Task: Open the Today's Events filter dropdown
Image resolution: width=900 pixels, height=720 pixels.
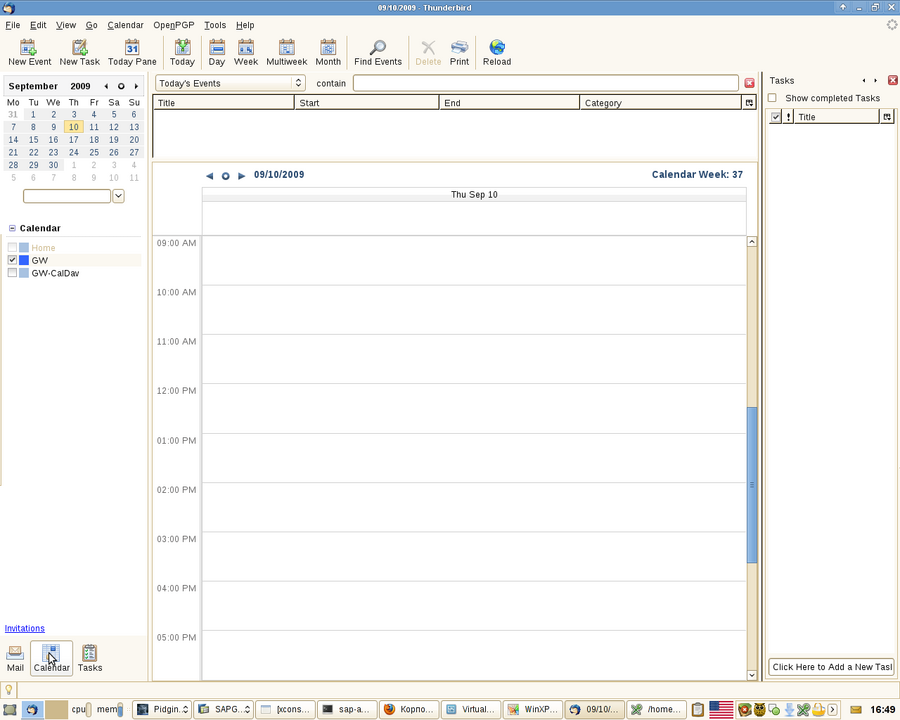Action: tap(230, 83)
